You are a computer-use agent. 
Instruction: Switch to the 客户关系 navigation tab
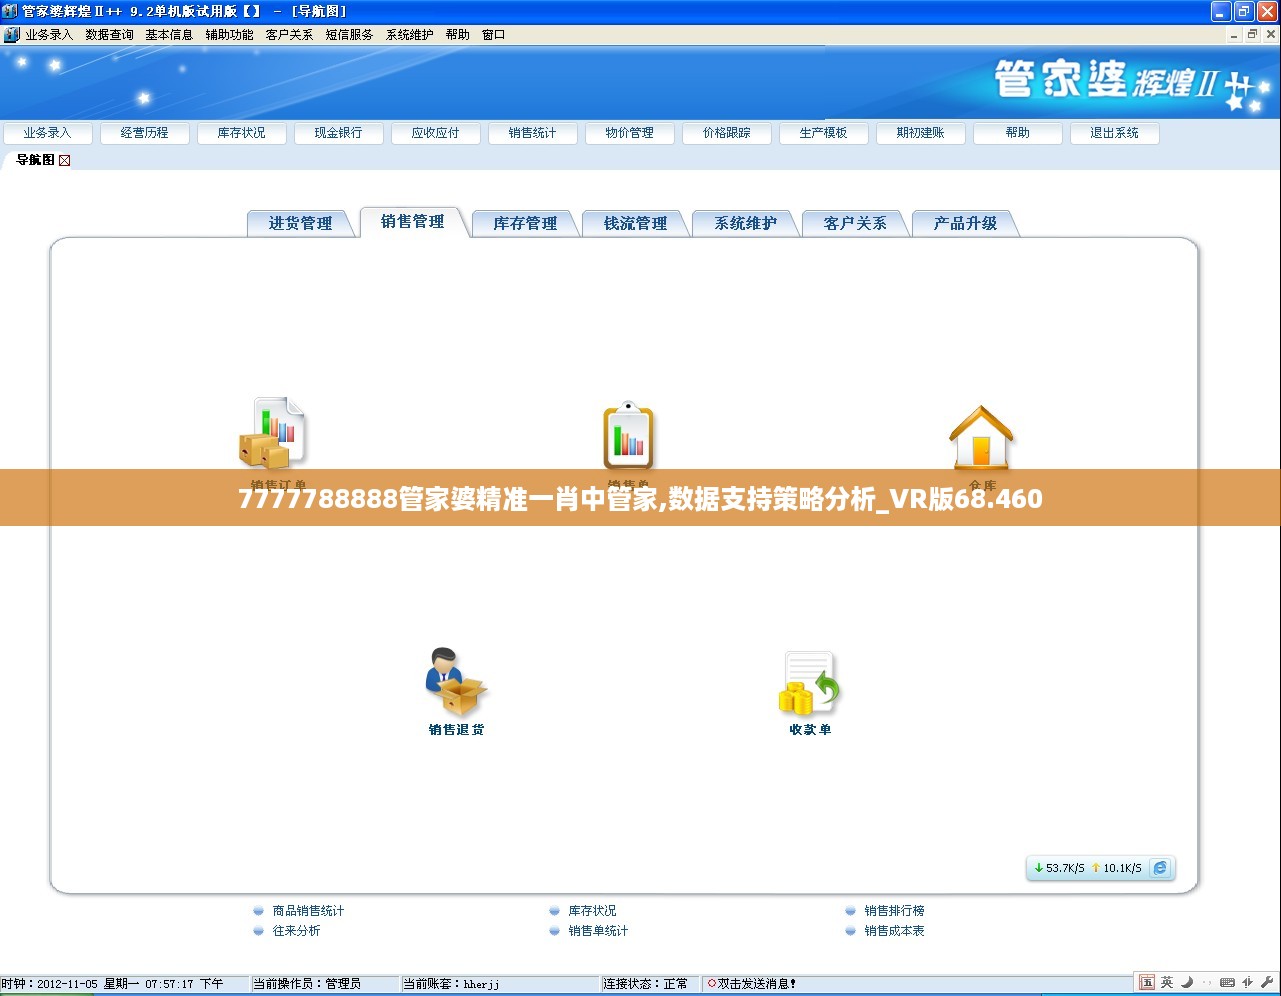coord(855,224)
